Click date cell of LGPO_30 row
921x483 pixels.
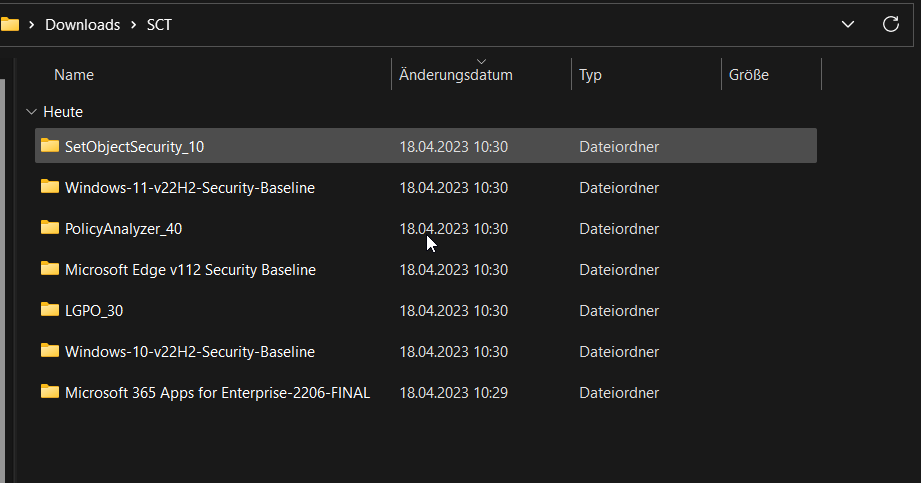[x=453, y=311]
